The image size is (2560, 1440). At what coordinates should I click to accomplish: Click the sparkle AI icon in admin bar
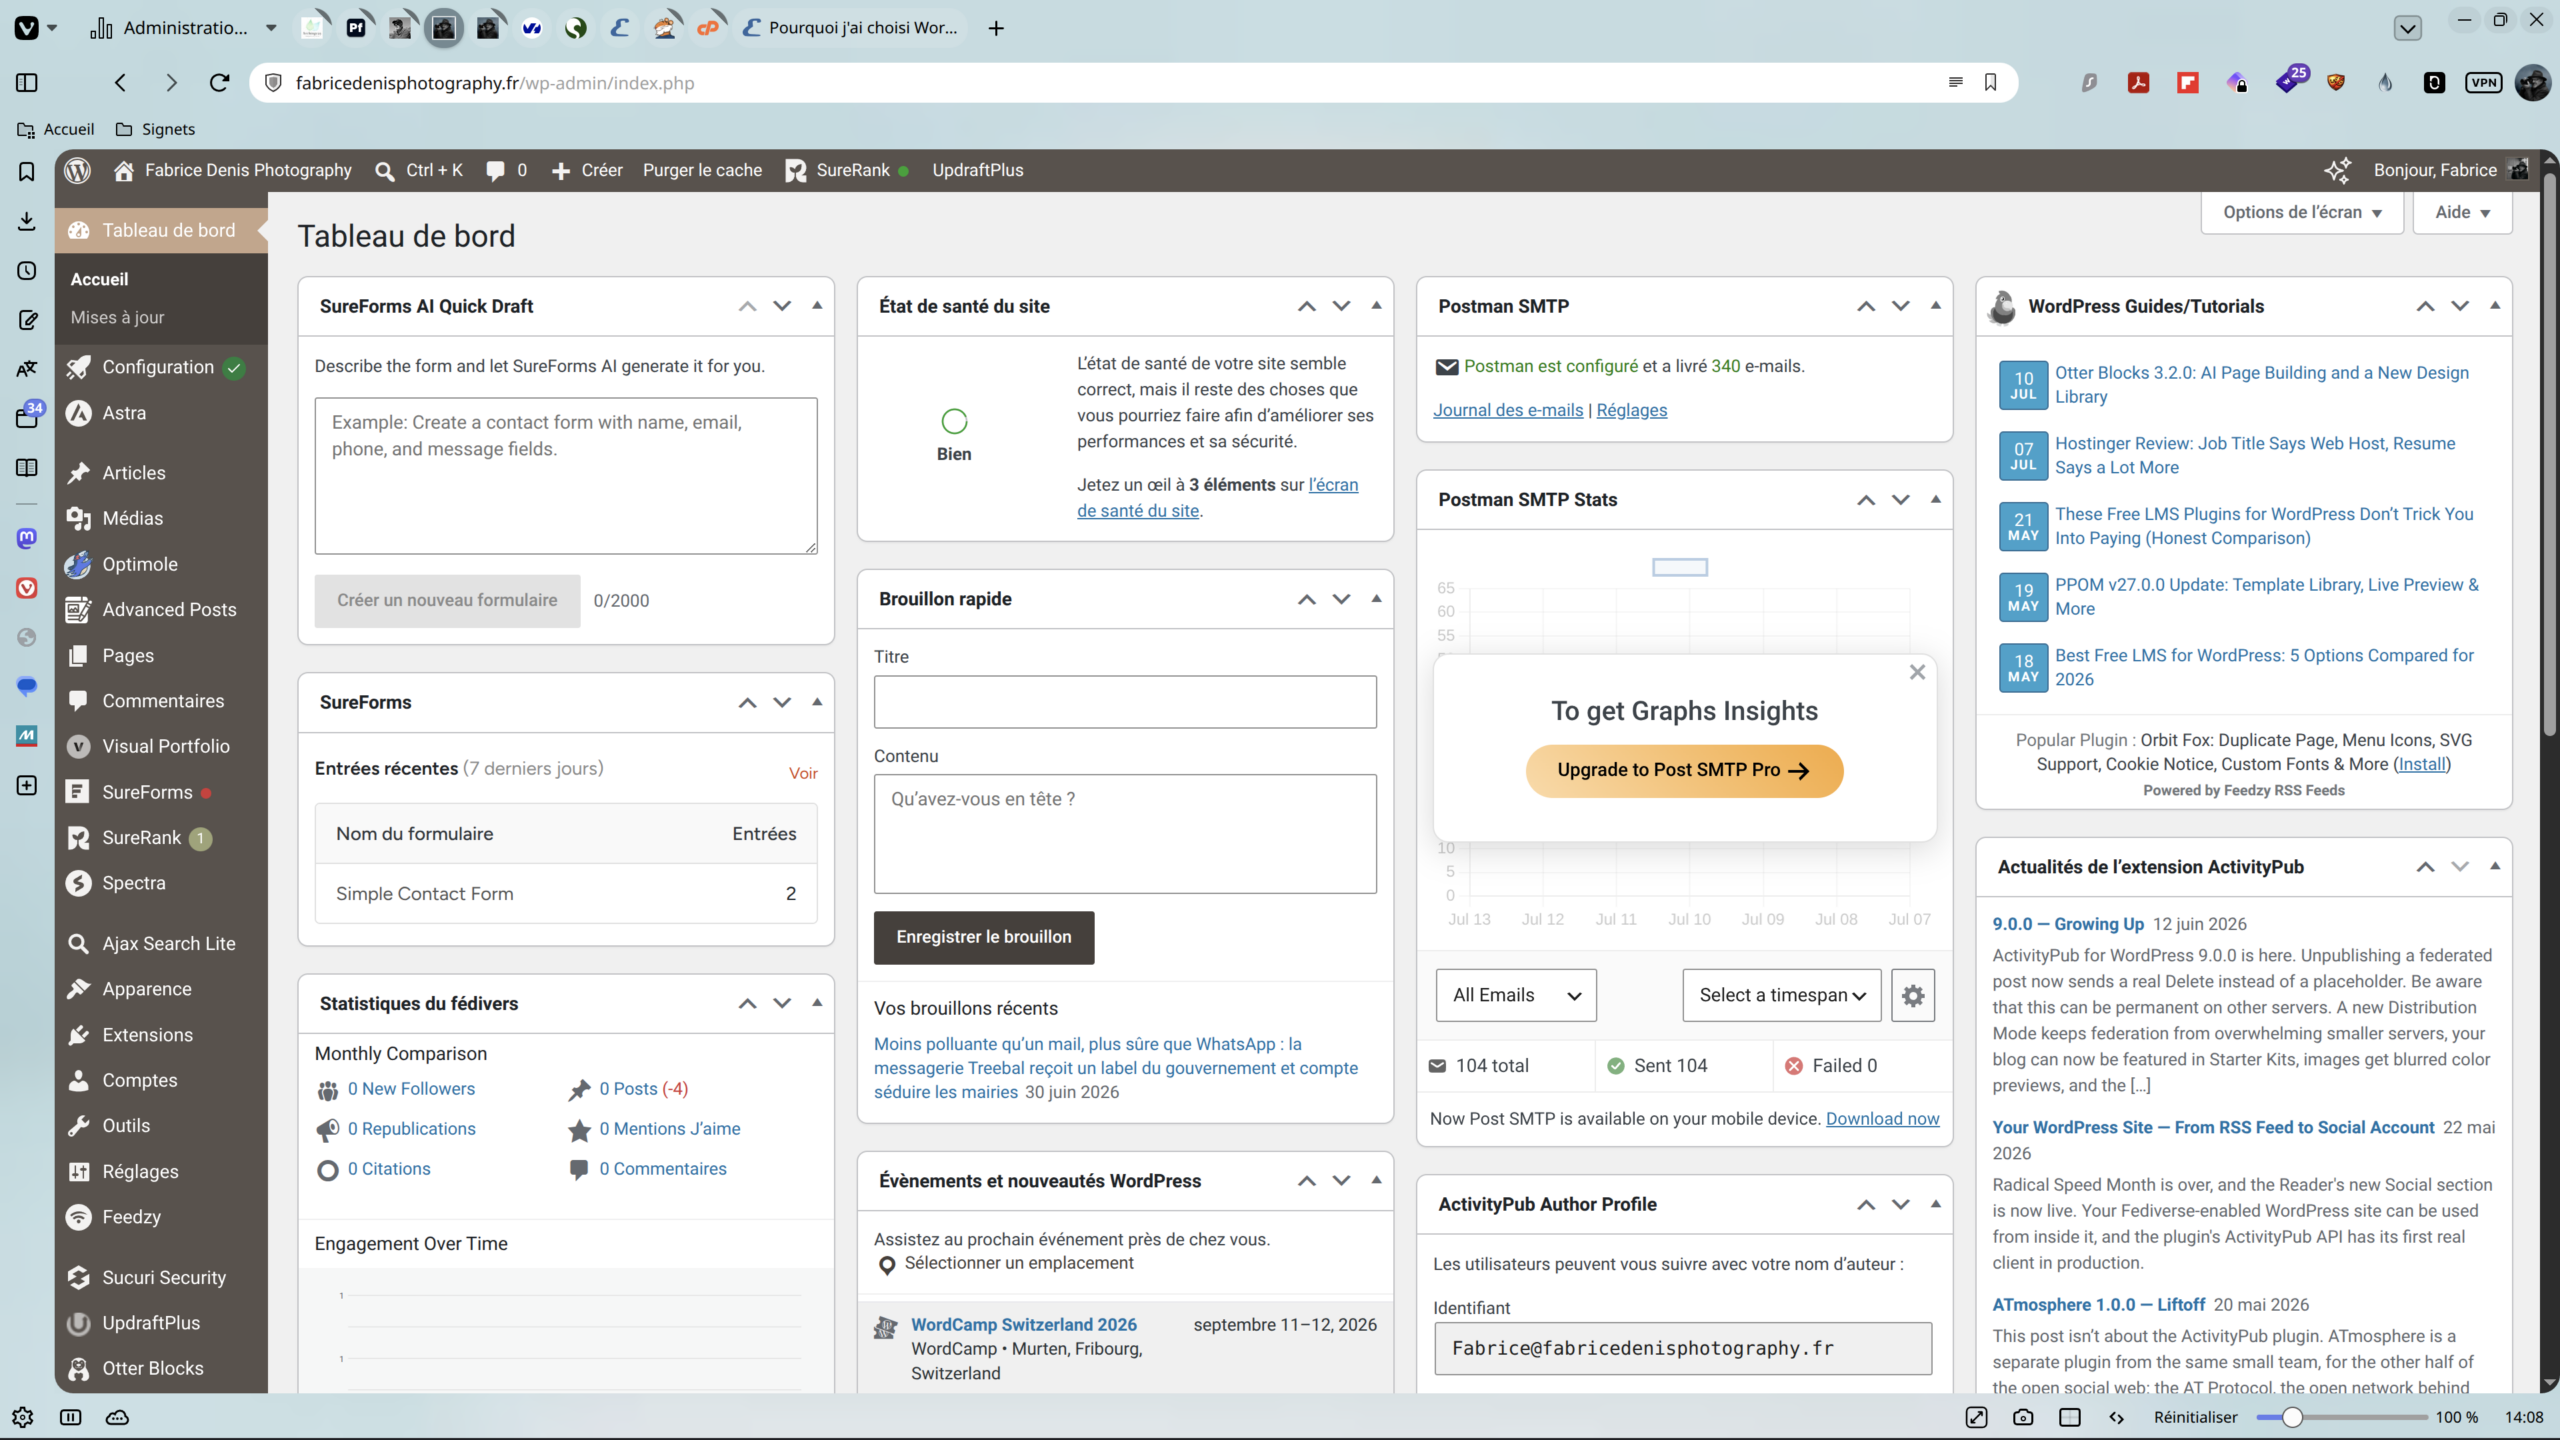(2336, 170)
